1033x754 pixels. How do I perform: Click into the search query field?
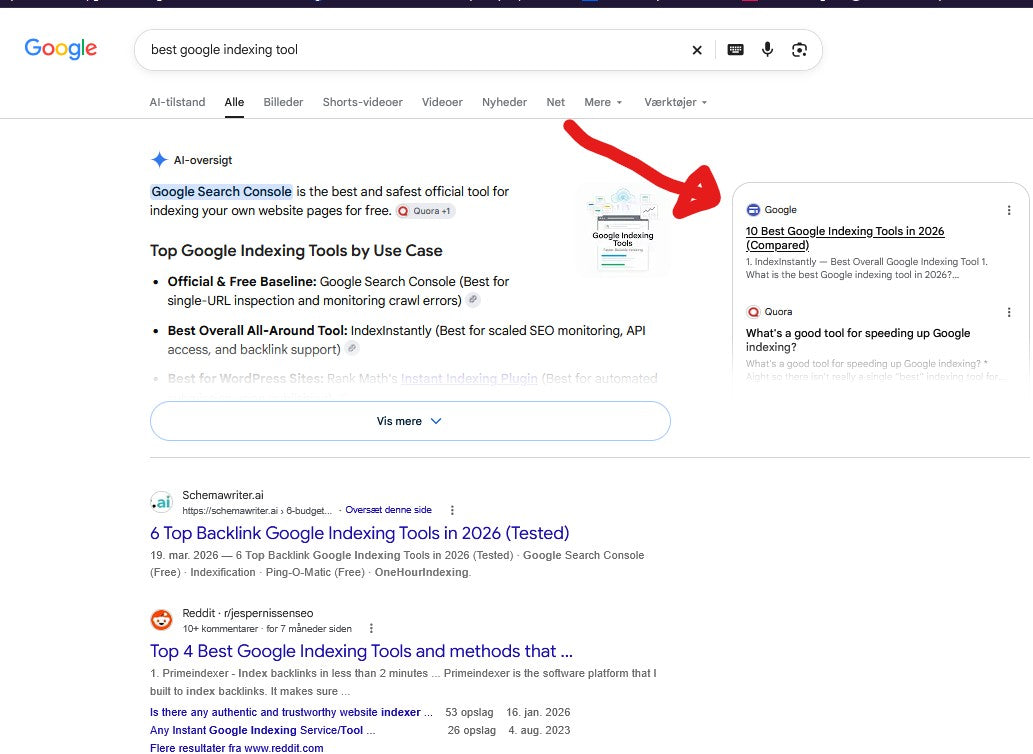click(415, 50)
